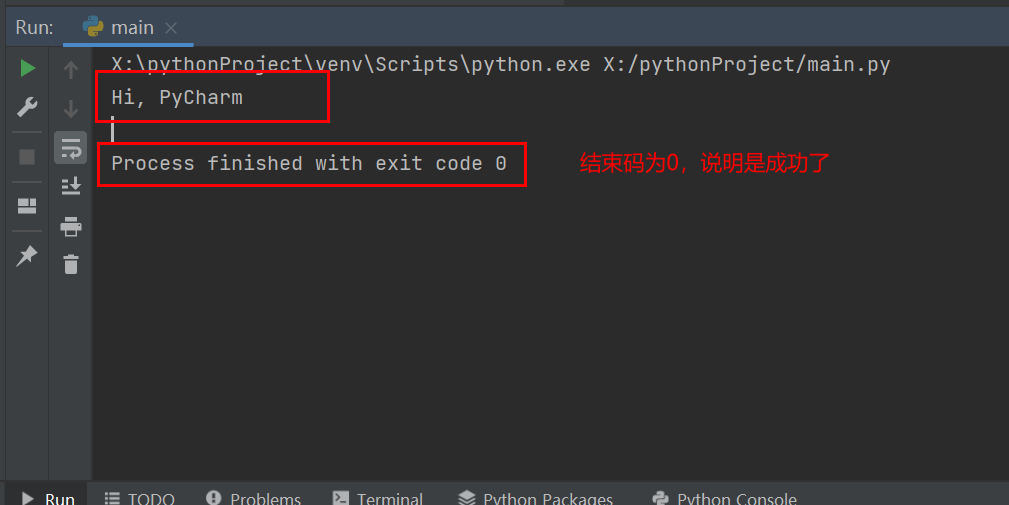Open the Terminal tab

click(x=378, y=498)
